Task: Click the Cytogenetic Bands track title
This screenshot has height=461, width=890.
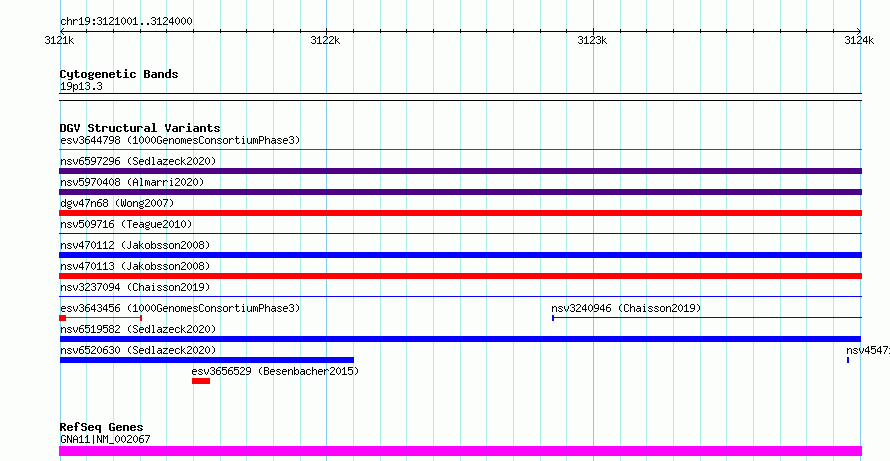Action: [119, 74]
